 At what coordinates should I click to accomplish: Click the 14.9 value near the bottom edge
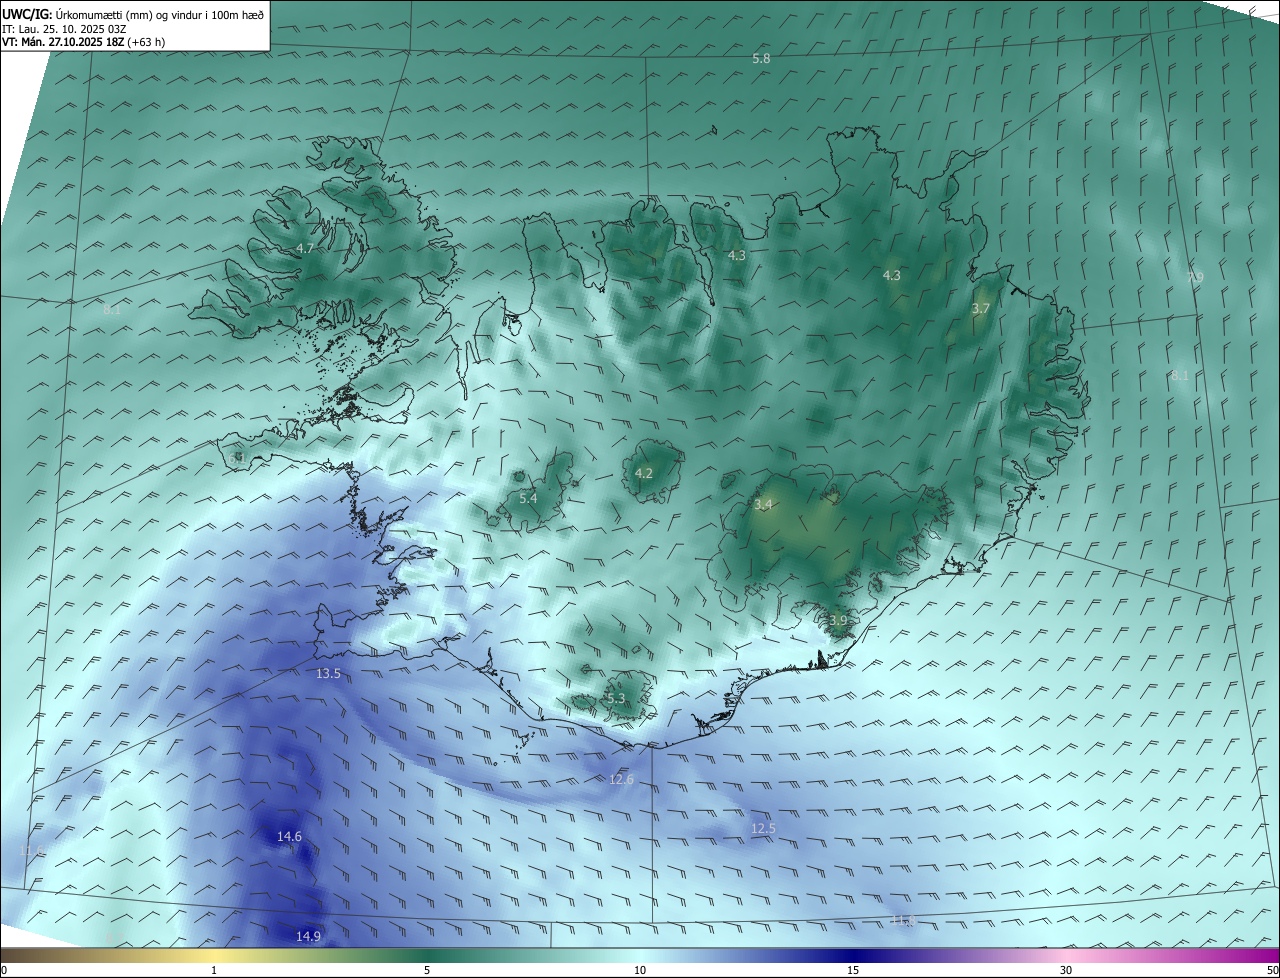[x=308, y=936]
